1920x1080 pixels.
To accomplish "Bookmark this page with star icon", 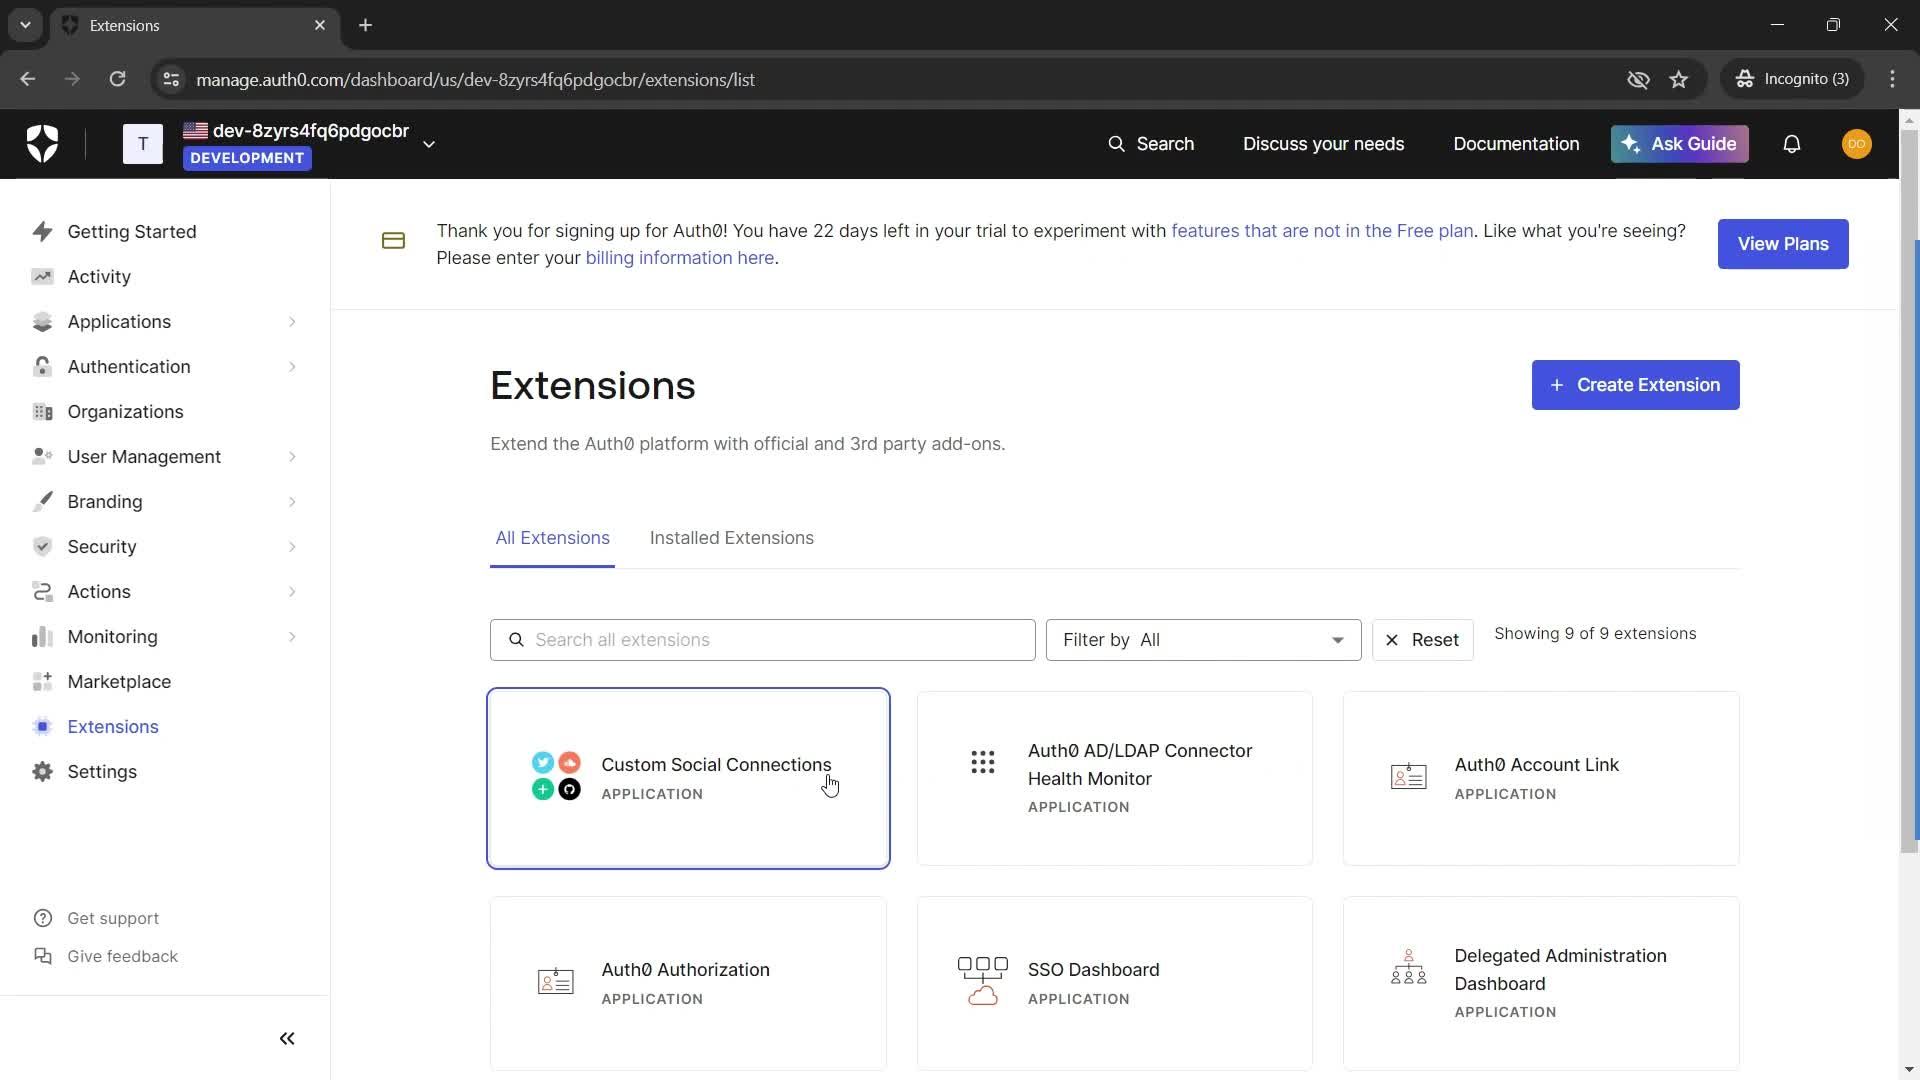I will click(x=1679, y=80).
